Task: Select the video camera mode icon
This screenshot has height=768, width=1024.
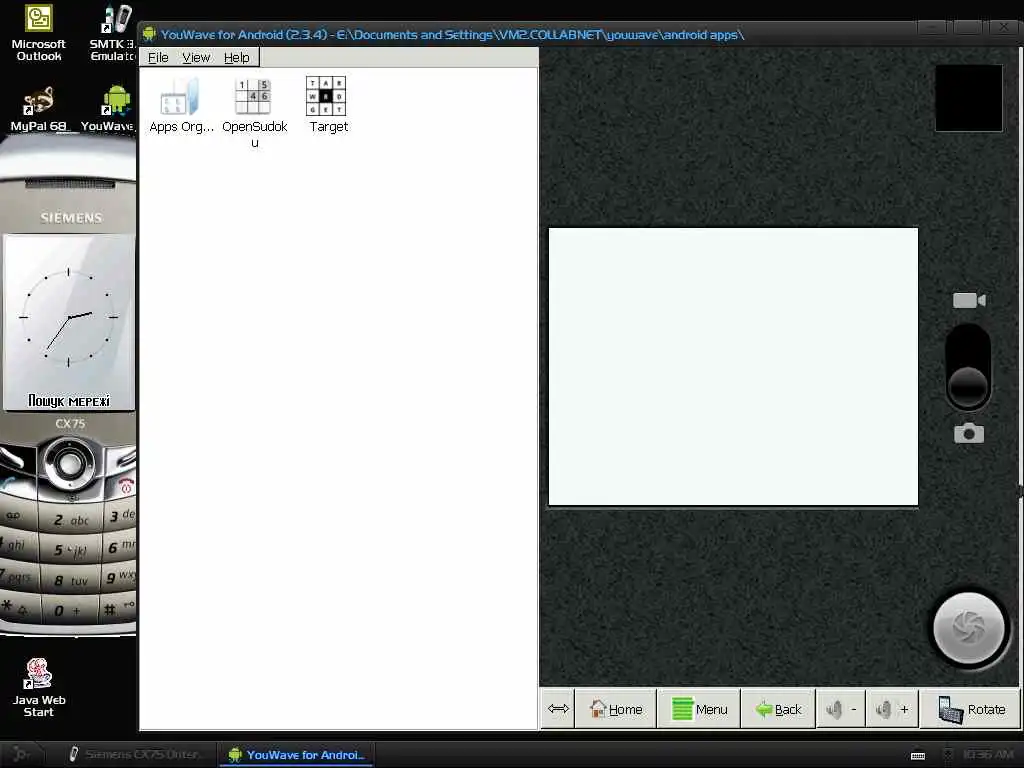Action: [x=968, y=300]
